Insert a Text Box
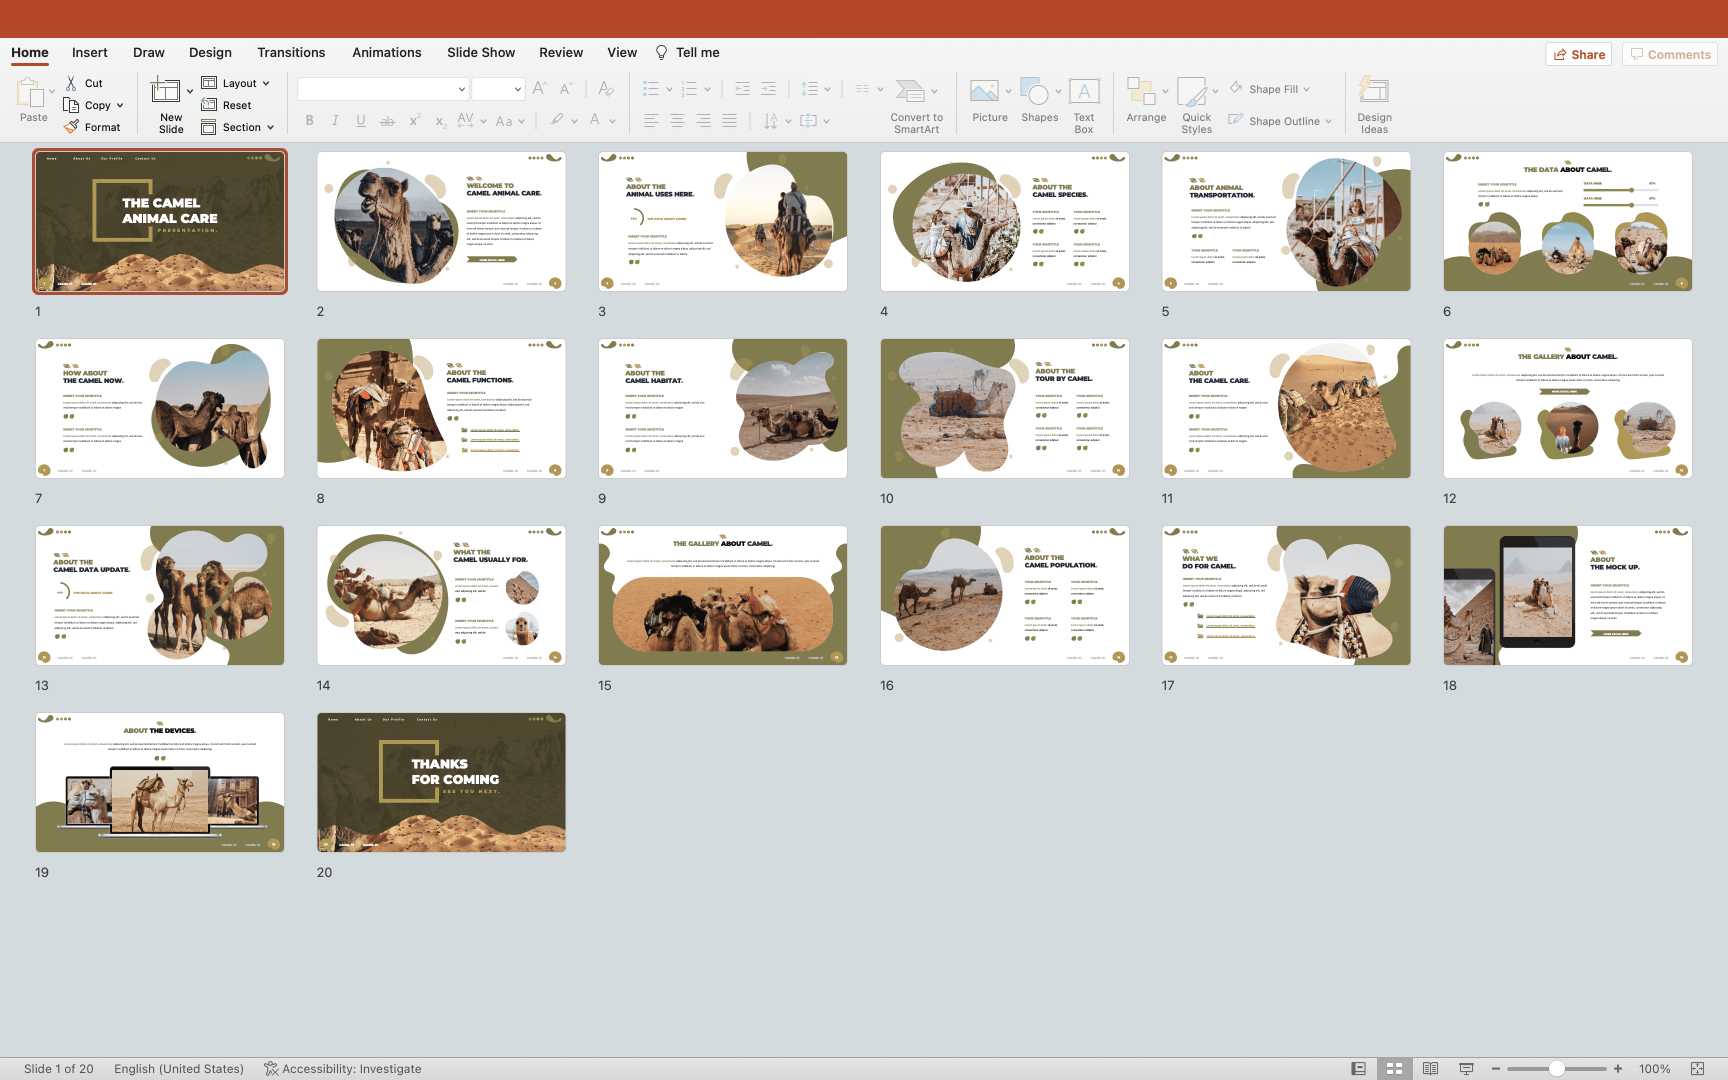1728x1080 pixels. click(1084, 92)
